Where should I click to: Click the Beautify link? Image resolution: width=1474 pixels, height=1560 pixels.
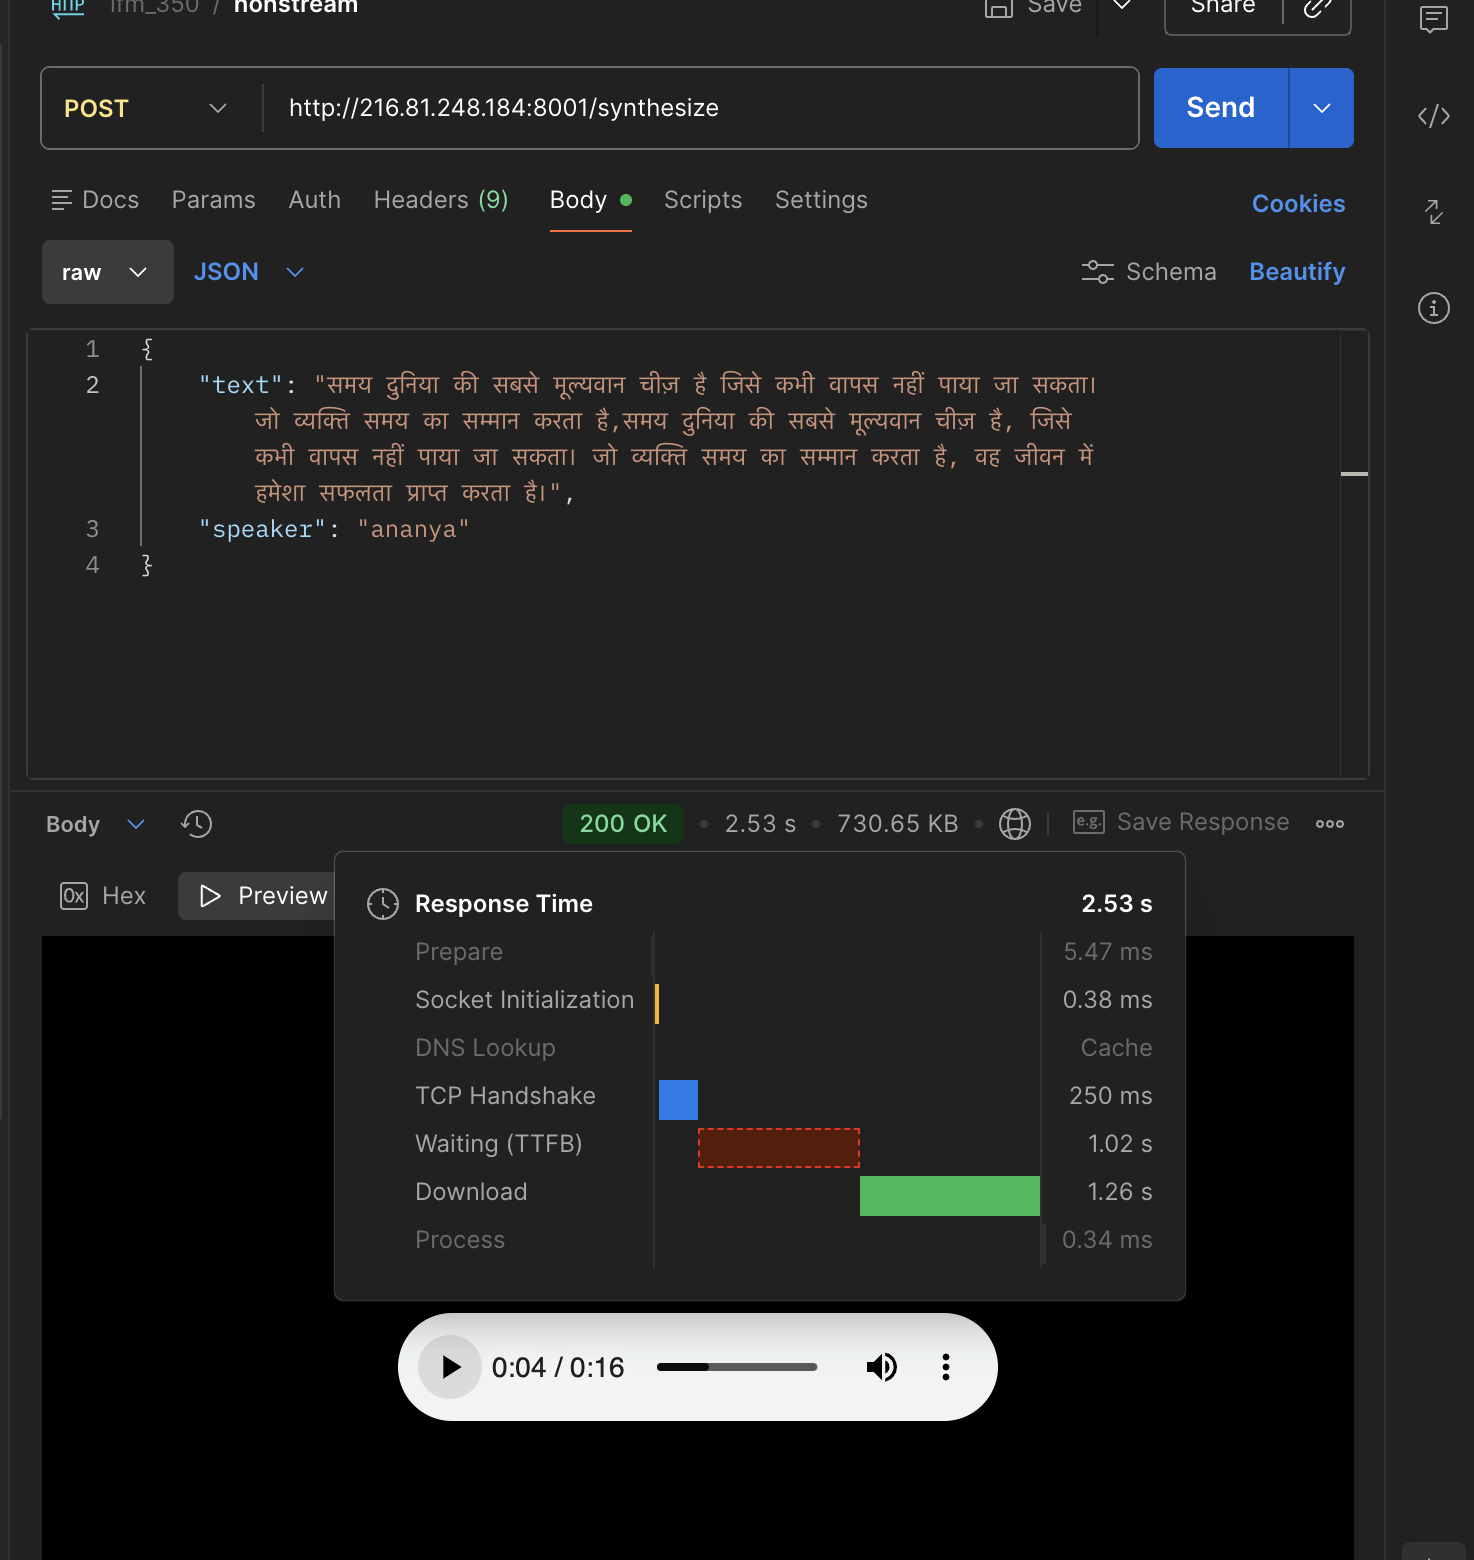tap(1296, 272)
